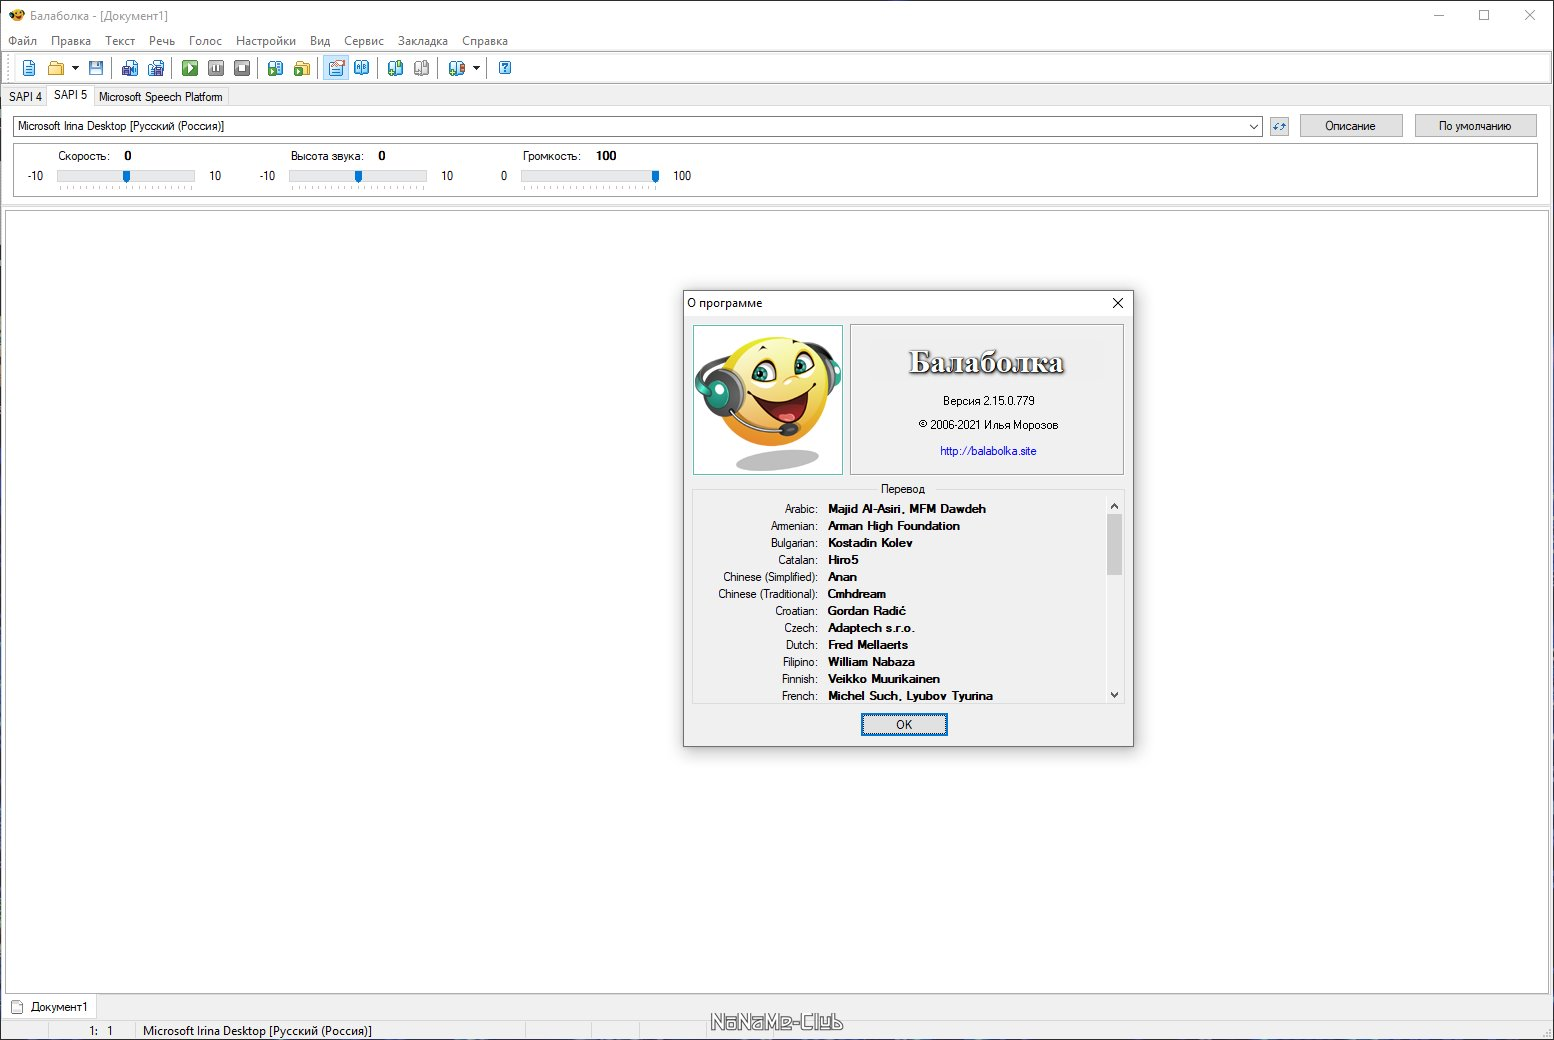Click the Help question mark icon
This screenshot has height=1040, width=1554.
pyautogui.click(x=505, y=68)
